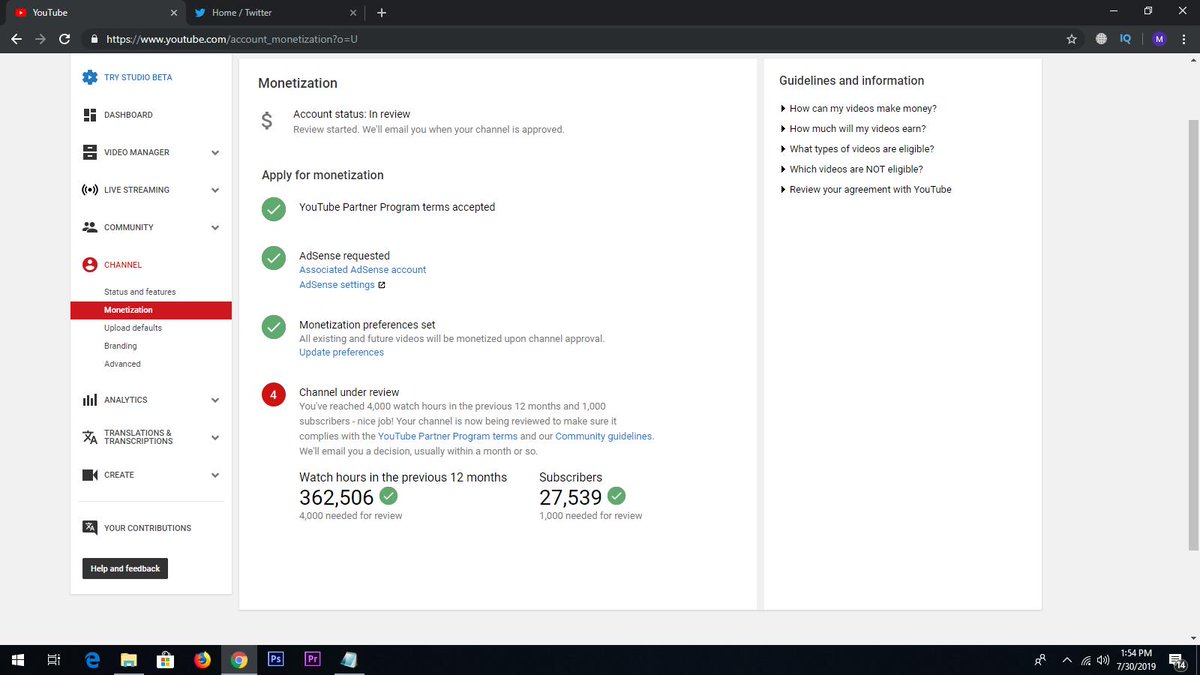
Task: Click the Community people icon
Action: [89, 227]
